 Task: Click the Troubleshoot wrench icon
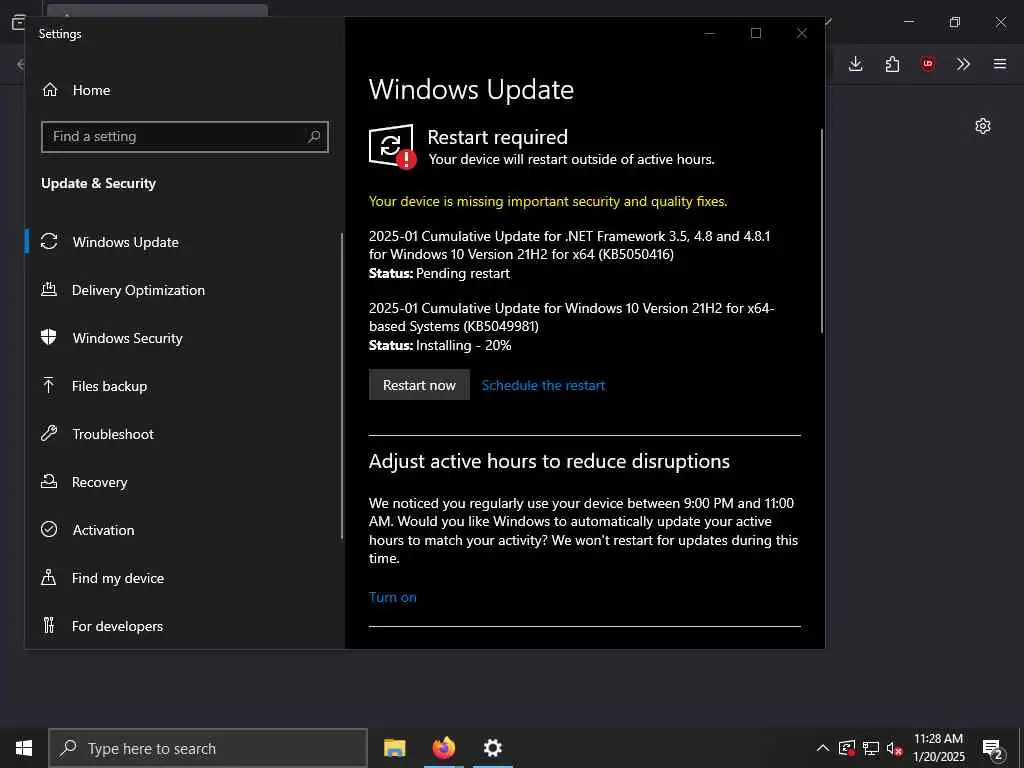pyautogui.click(x=49, y=433)
